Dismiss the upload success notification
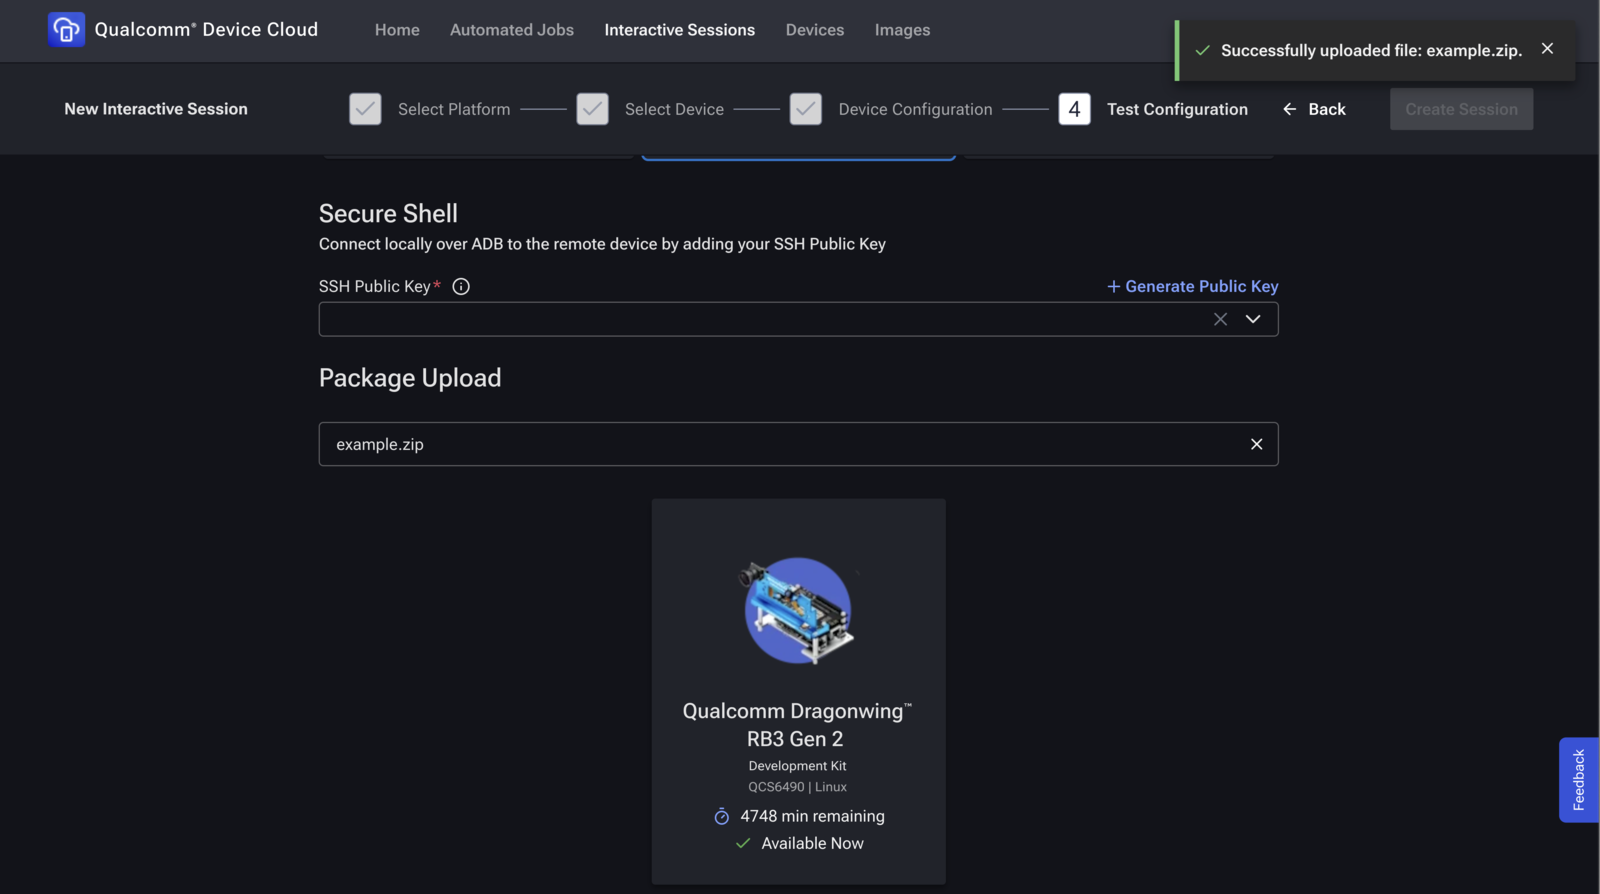 1547,49
